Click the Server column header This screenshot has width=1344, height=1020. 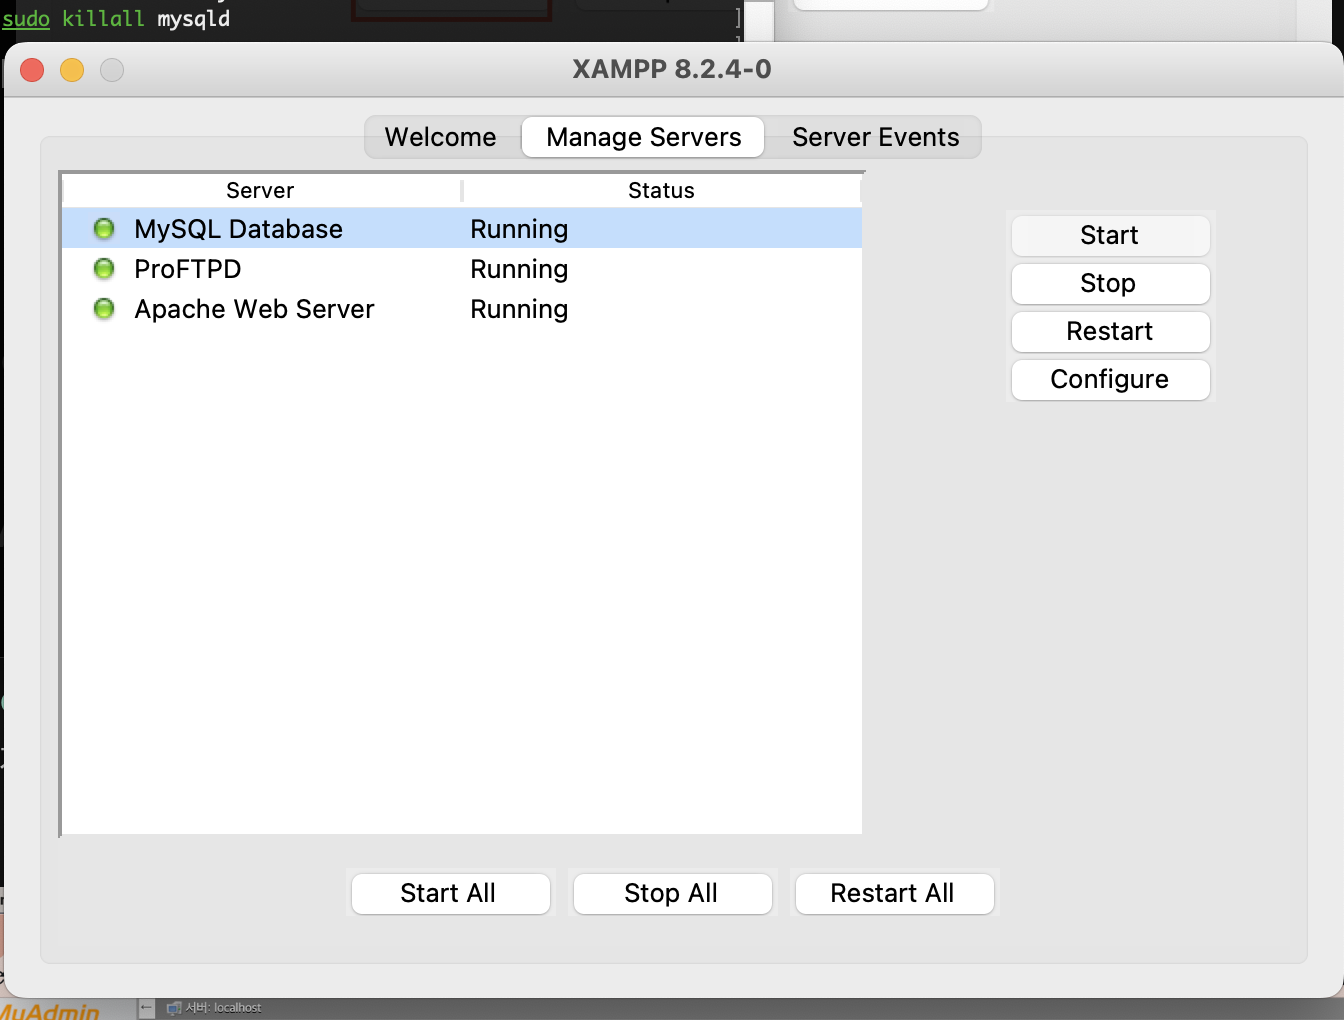(x=261, y=190)
